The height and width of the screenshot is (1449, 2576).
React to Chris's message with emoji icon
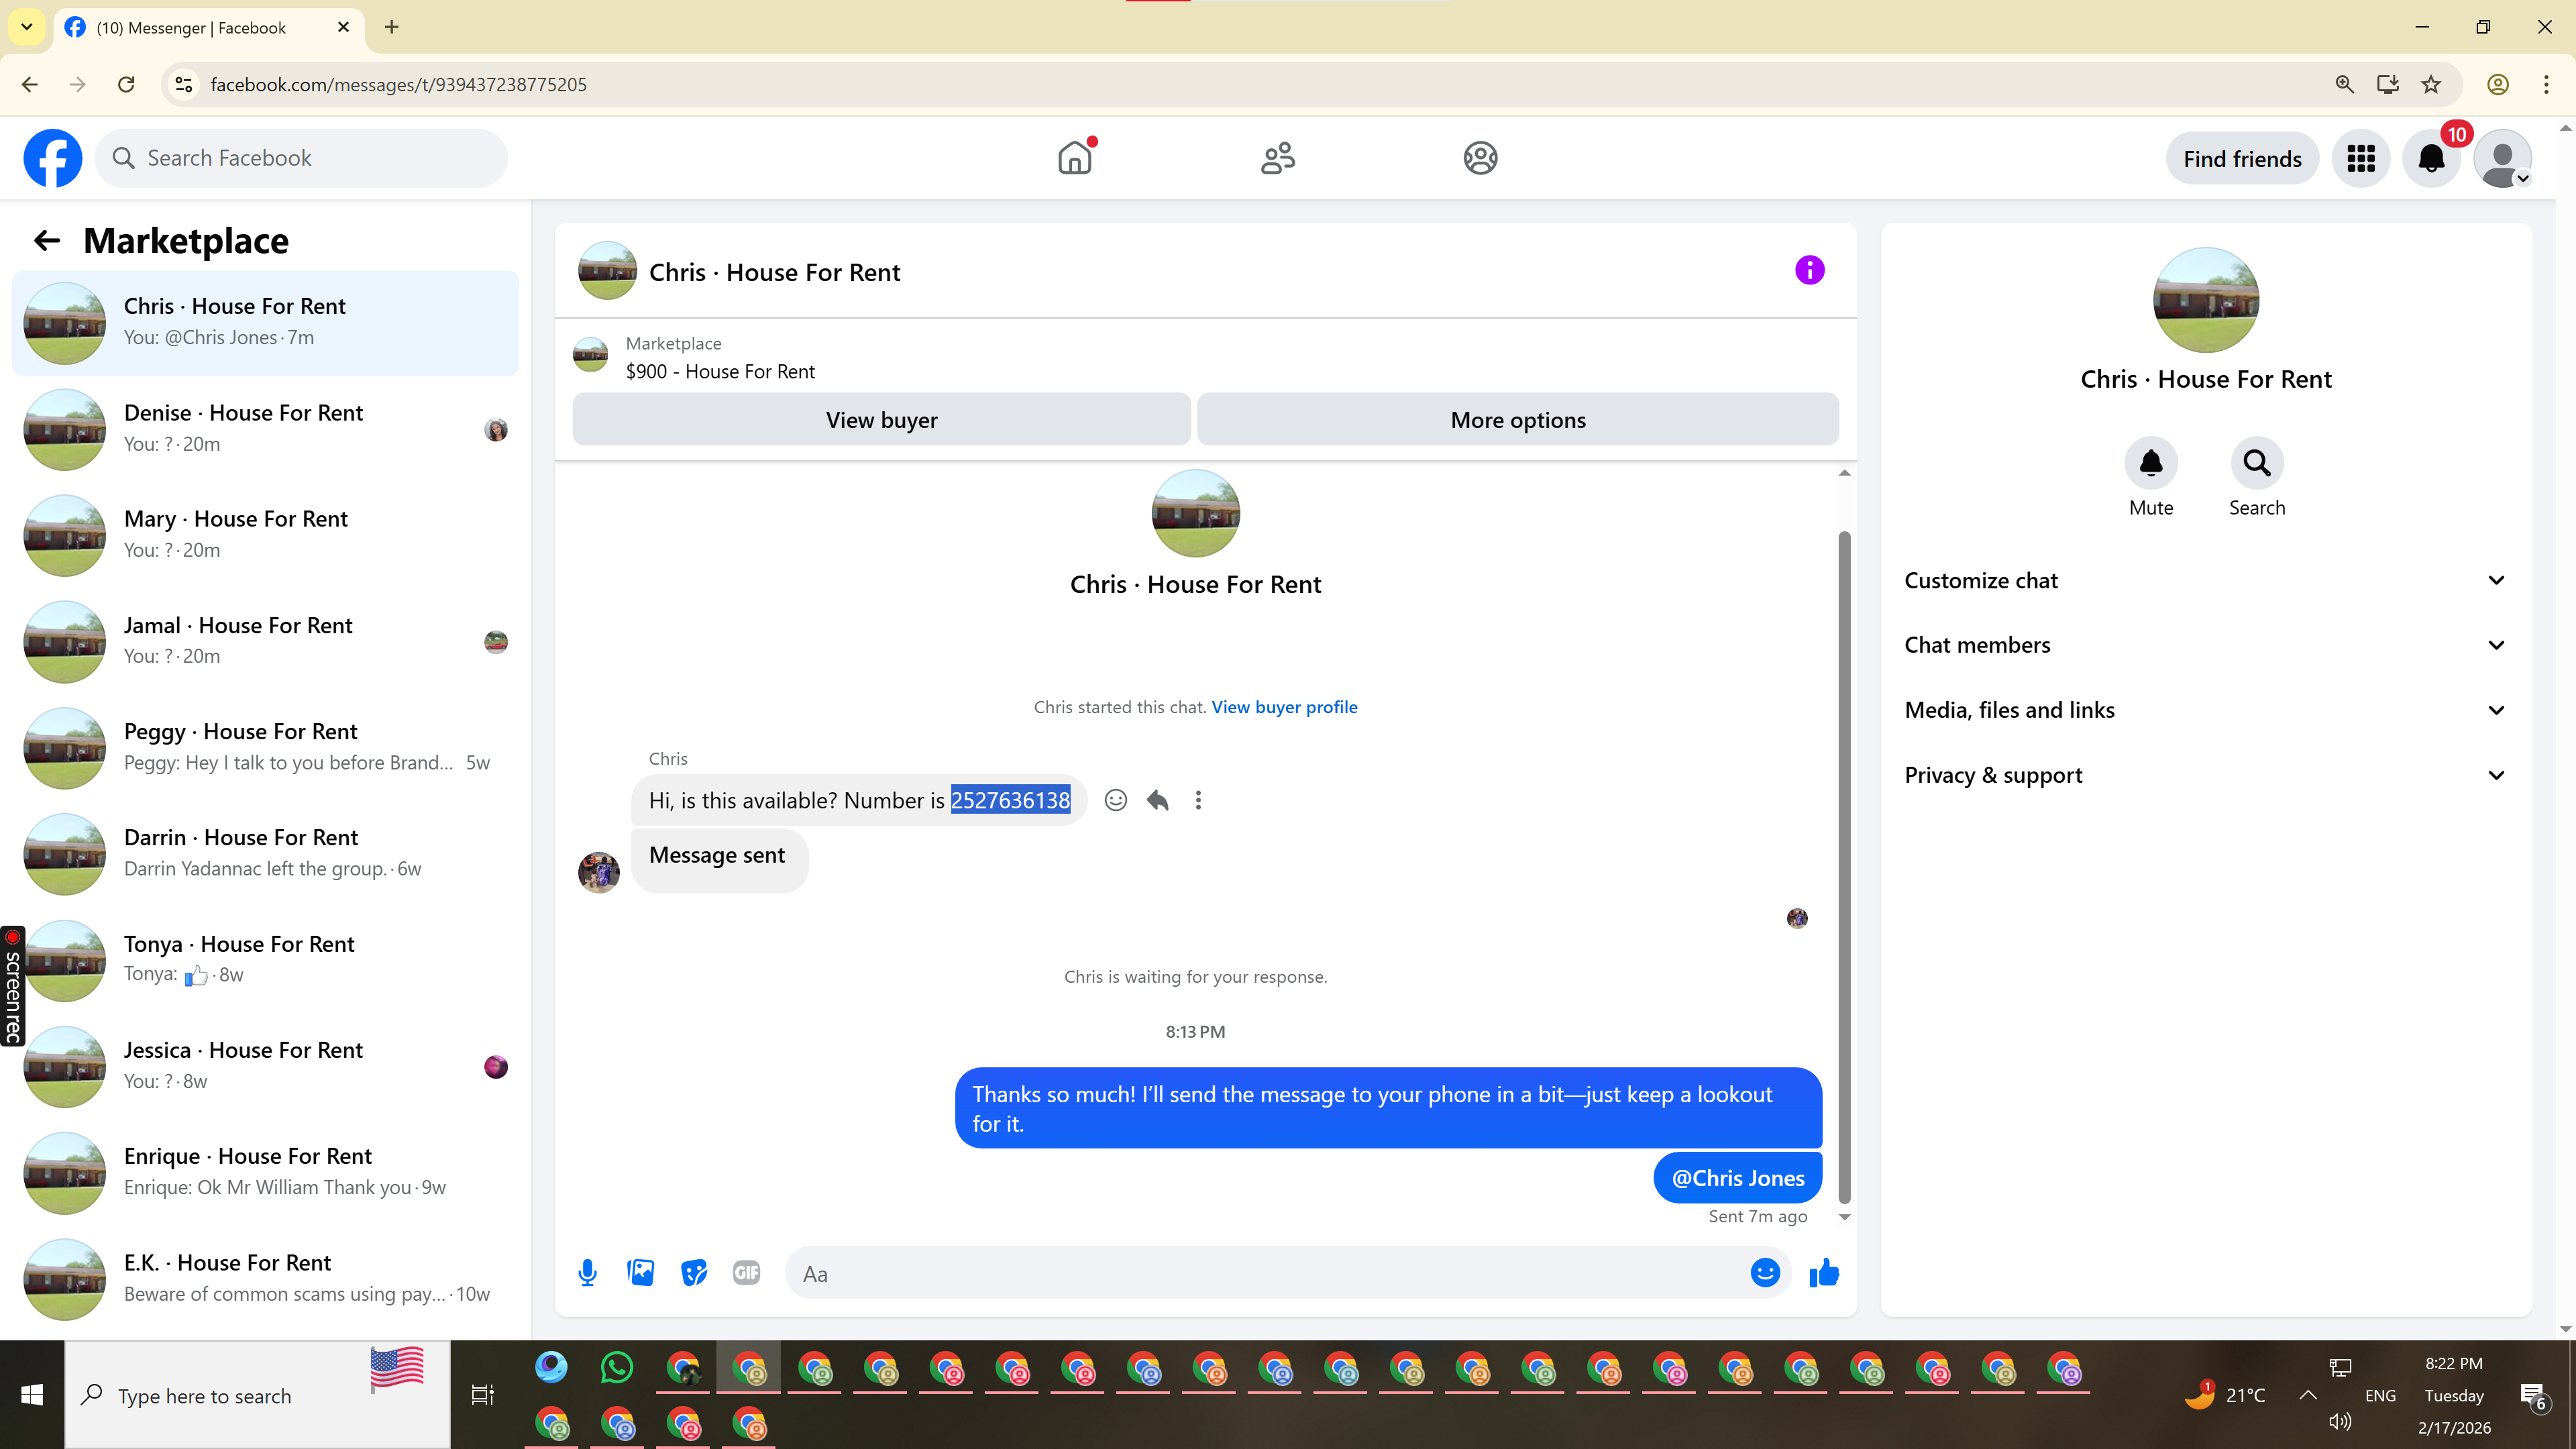[1116, 800]
